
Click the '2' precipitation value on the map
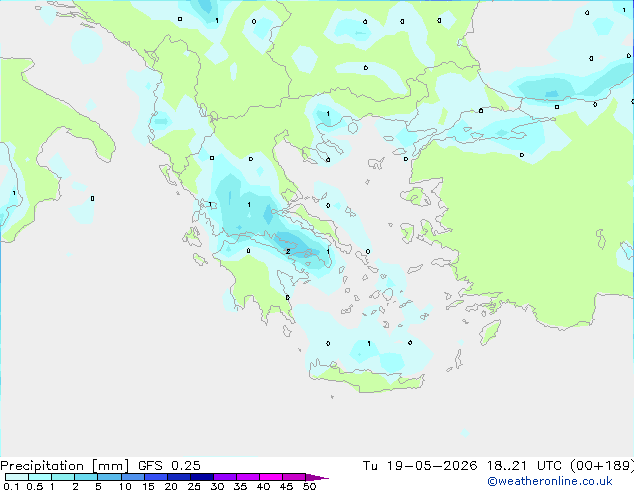pyautogui.click(x=288, y=251)
